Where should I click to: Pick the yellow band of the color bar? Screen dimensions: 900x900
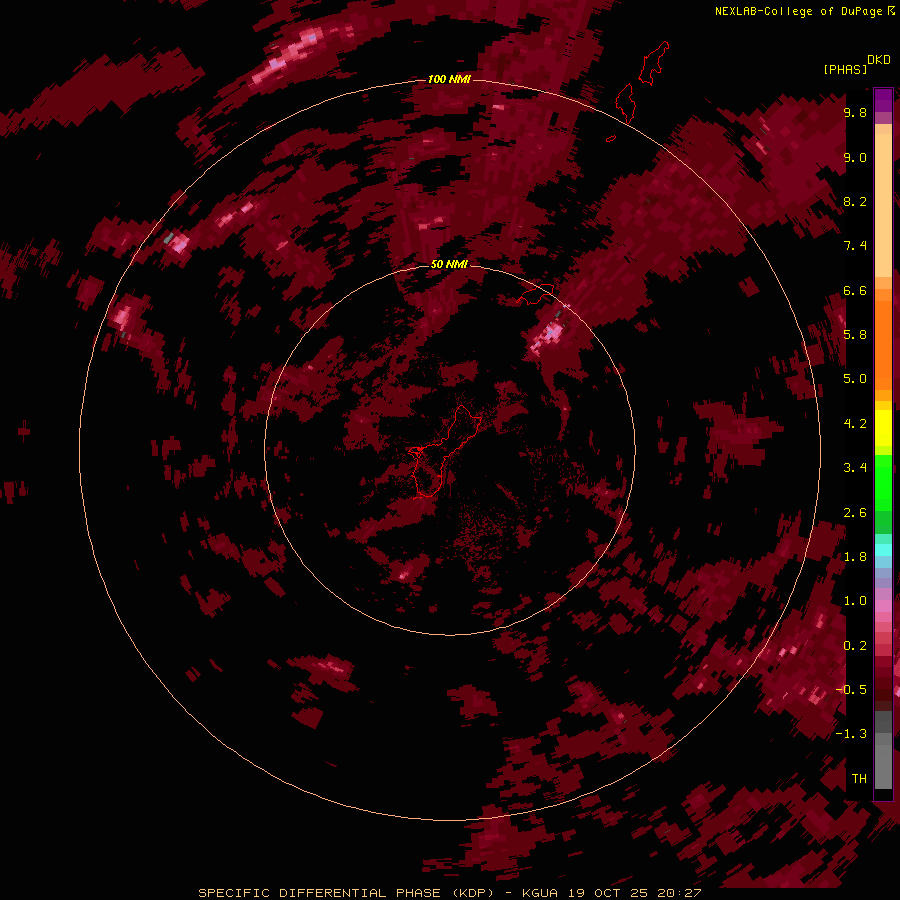tap(883, 428)
